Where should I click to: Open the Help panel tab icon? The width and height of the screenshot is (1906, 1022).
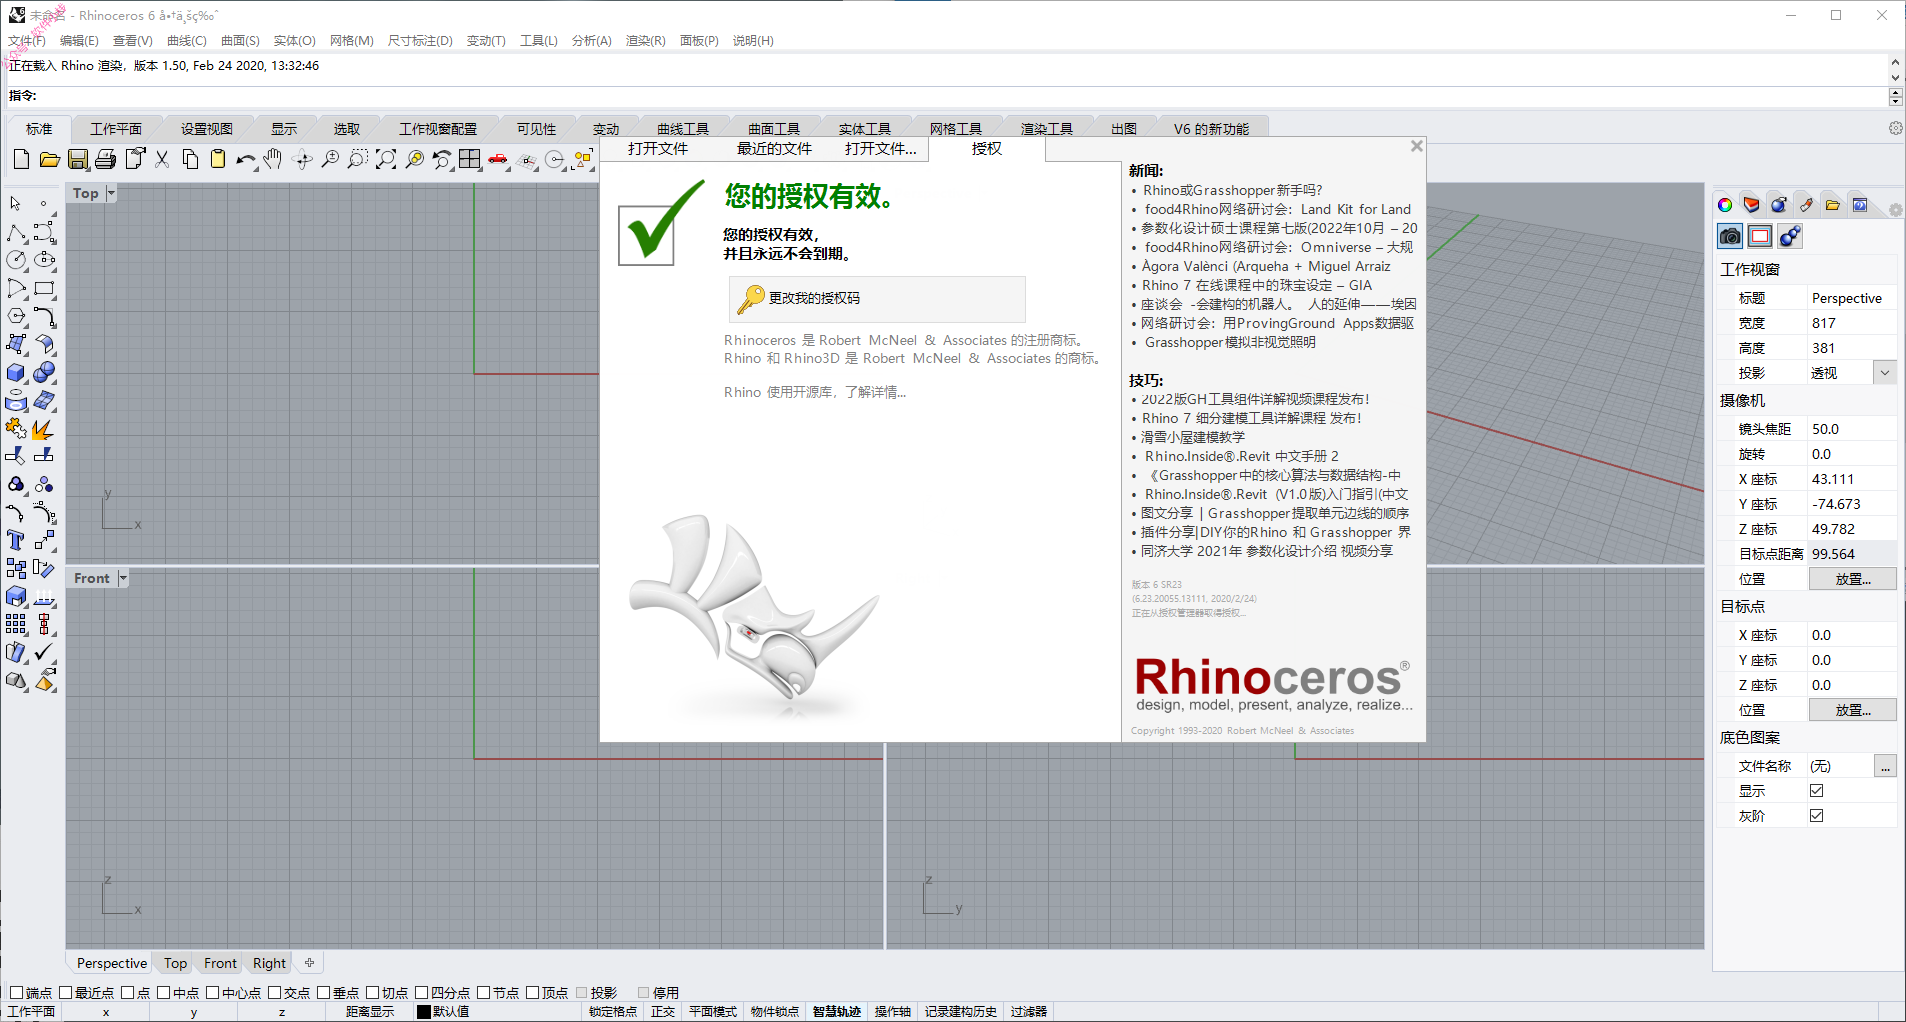click(1860, 205)
